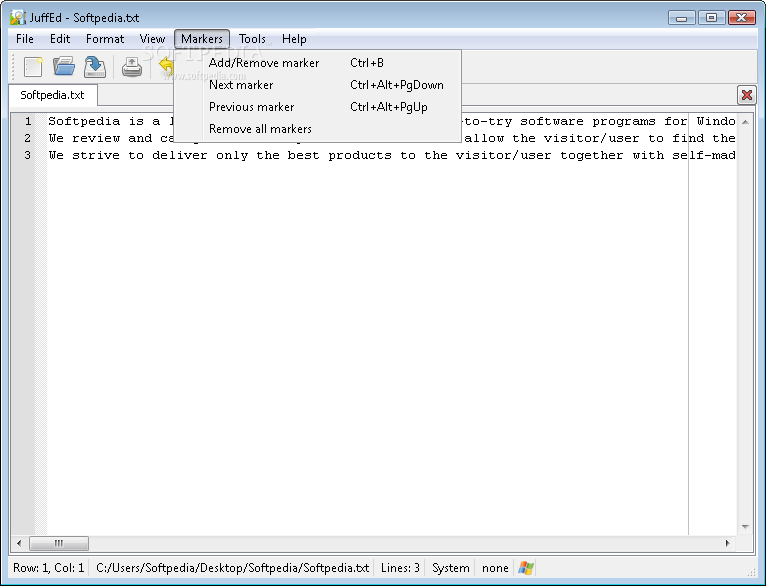Choose Next marker menu entry
This screenshot has width=766, height=586.
(x=318, y=85)
